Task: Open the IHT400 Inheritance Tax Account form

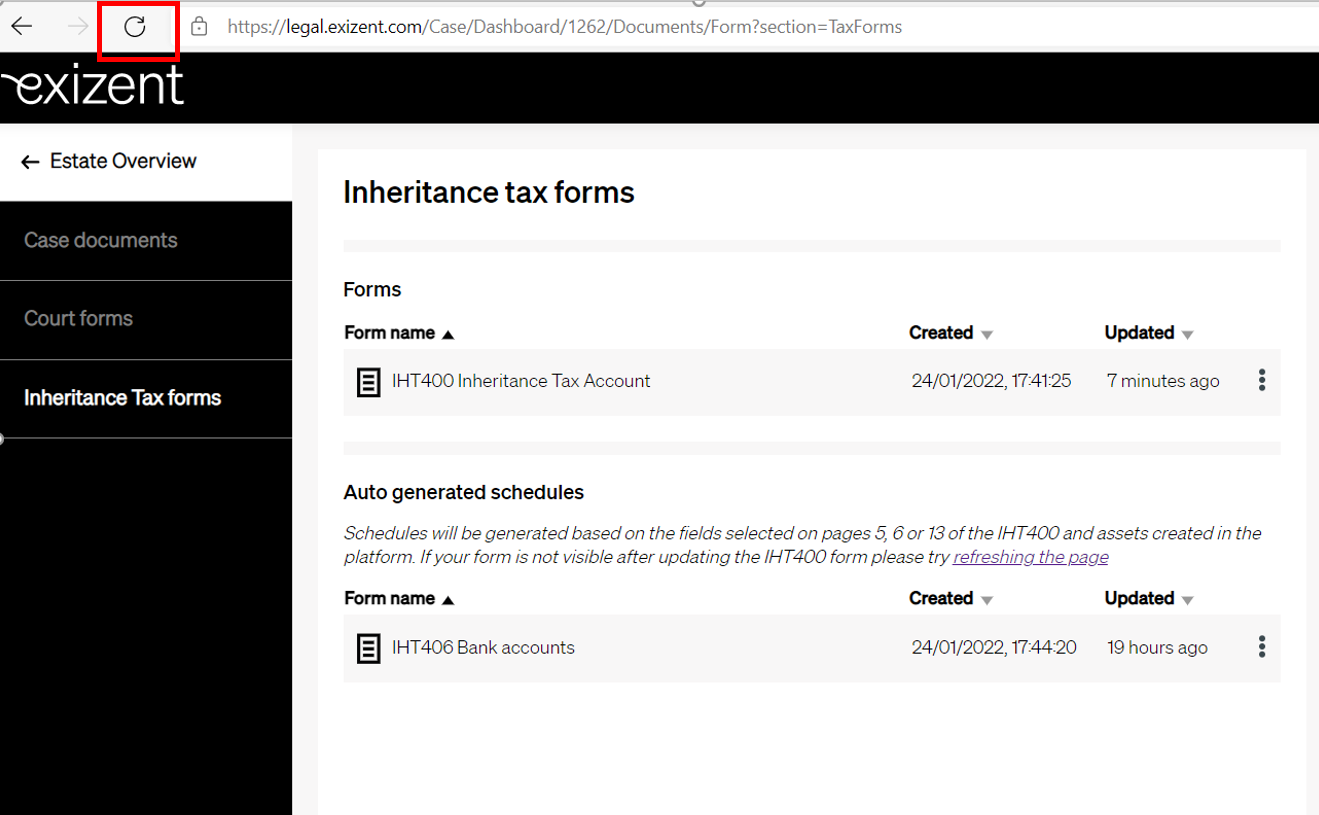Action: [519, 381]
